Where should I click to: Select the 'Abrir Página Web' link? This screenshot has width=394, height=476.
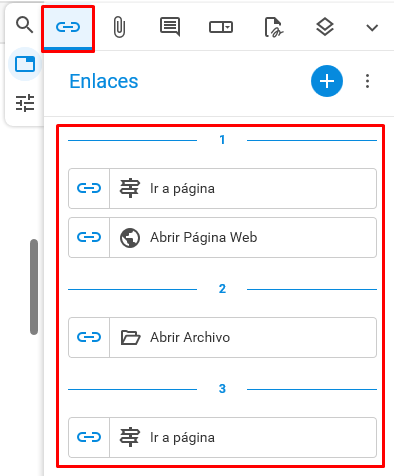[x=222, y=237]
